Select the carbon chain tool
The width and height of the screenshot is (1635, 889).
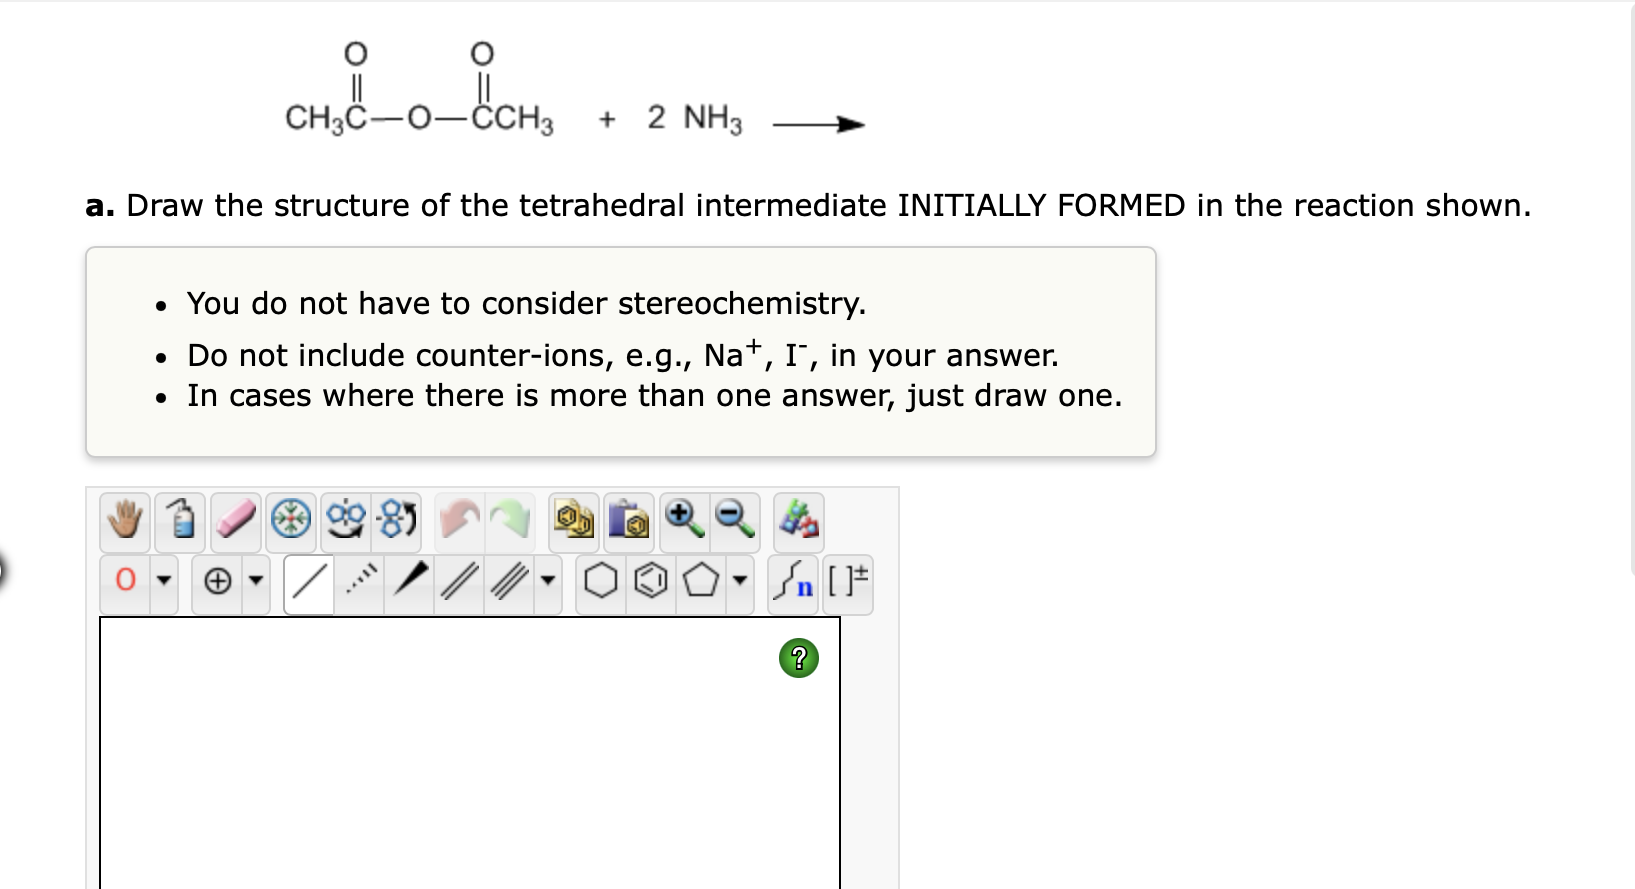click(x=795, y=582)
